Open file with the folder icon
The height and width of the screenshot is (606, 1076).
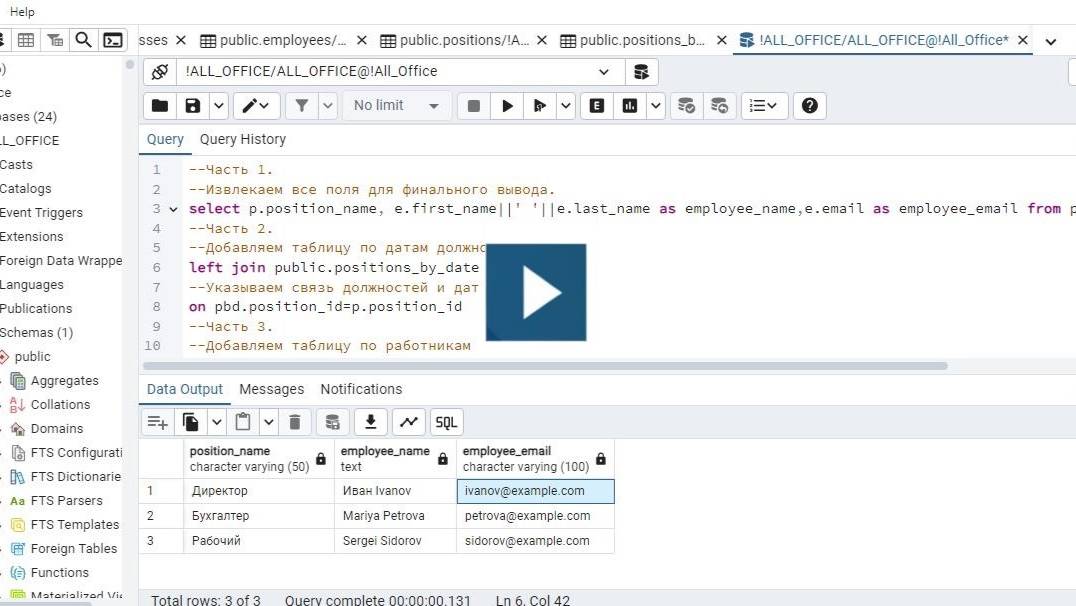point(160,106)
